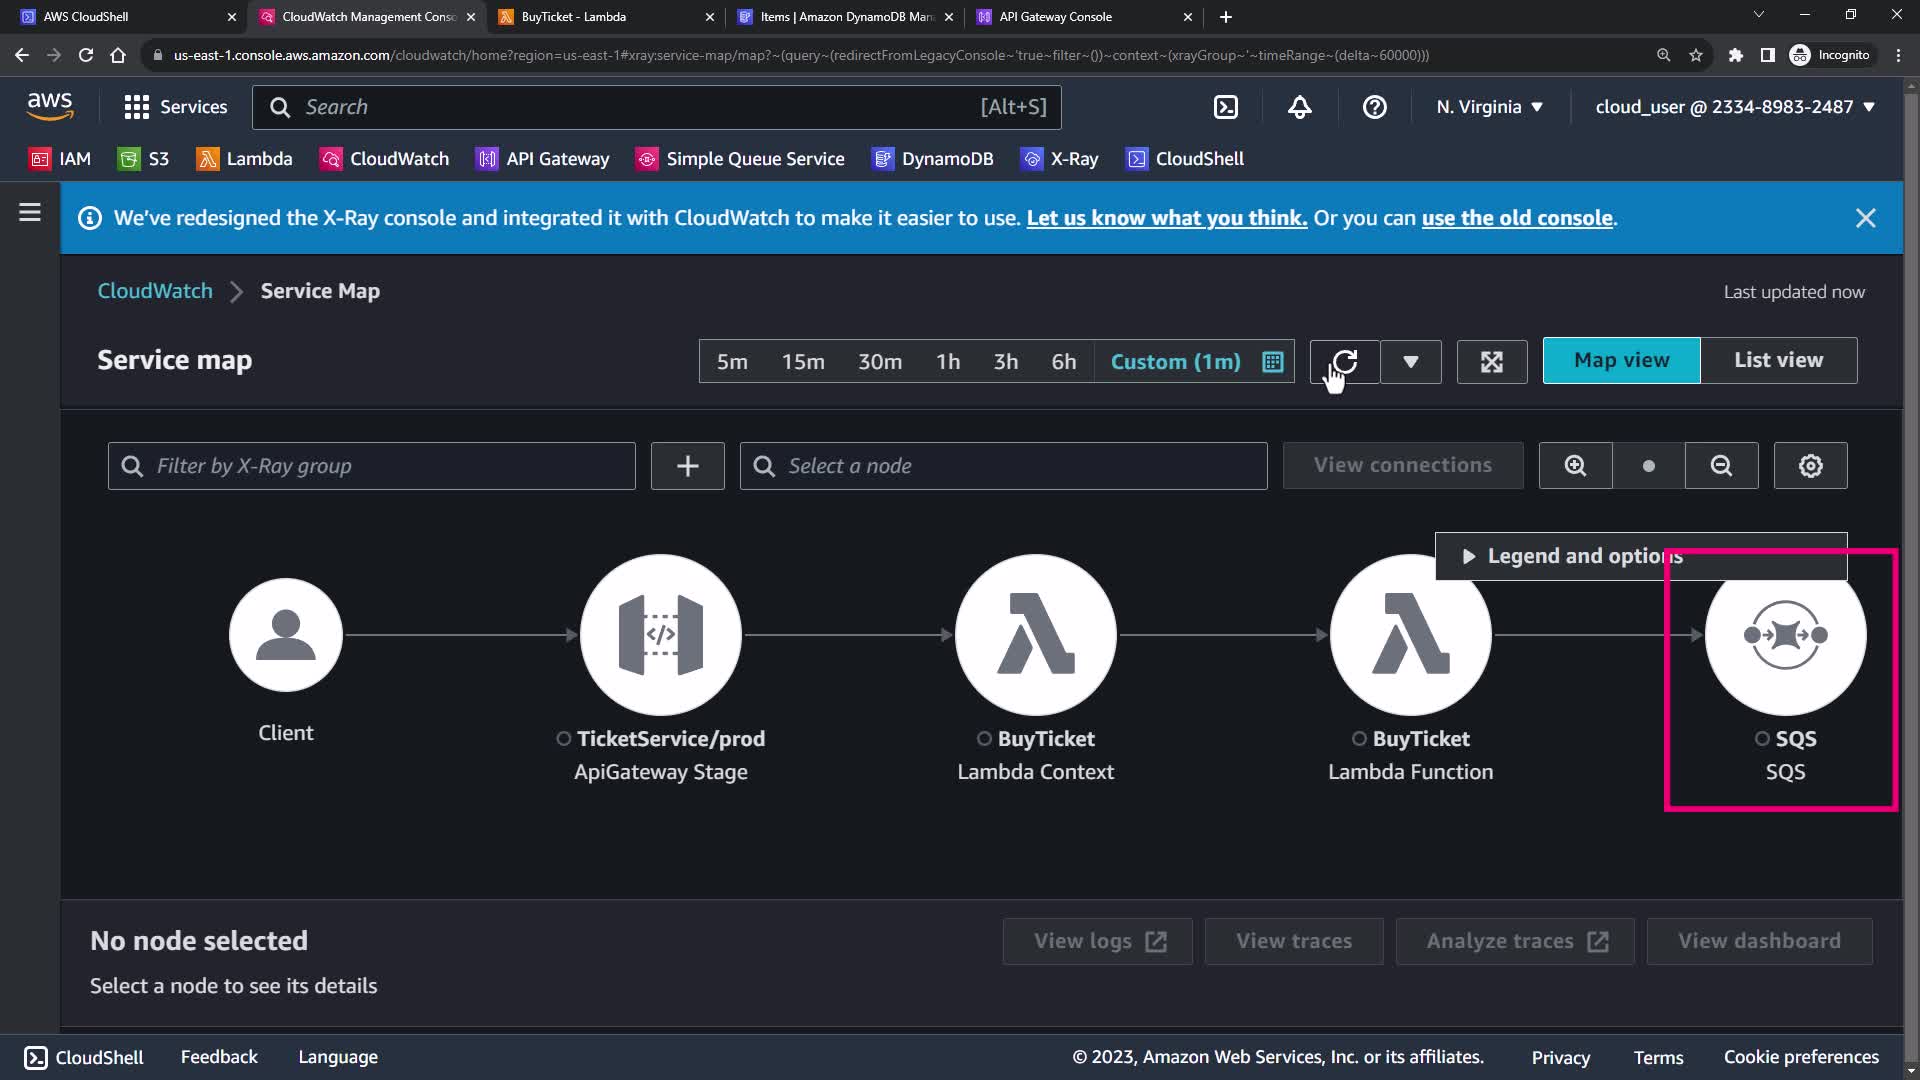Click the notifications bell icon
The height and width of the screenshot is (1080, 1920).
coord(1299,107)
